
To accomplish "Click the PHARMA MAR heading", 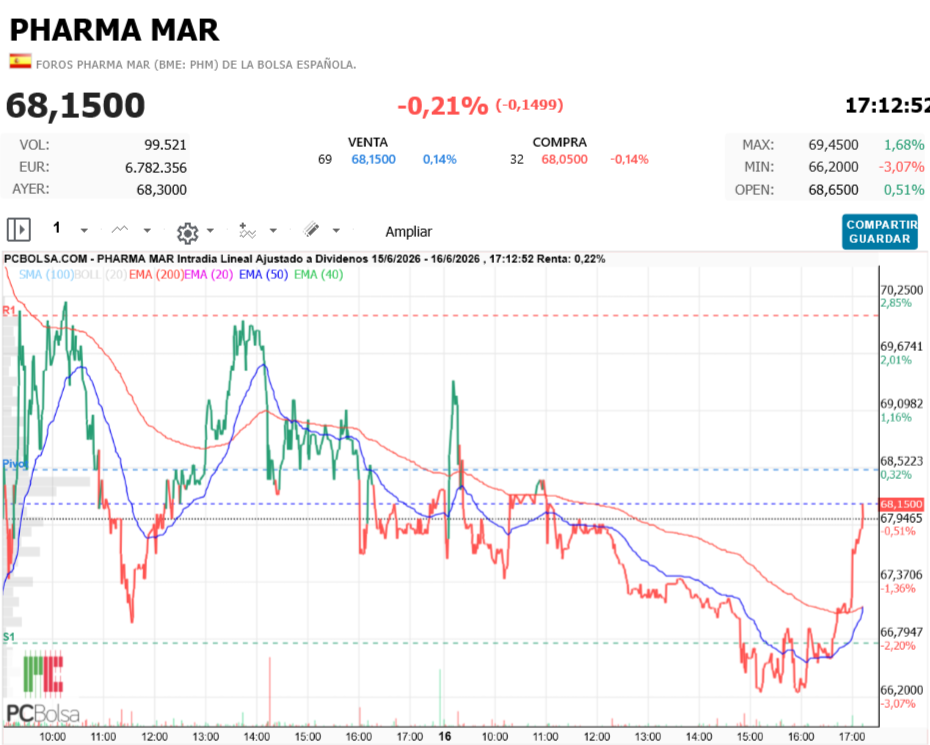I will pos(114,30).
